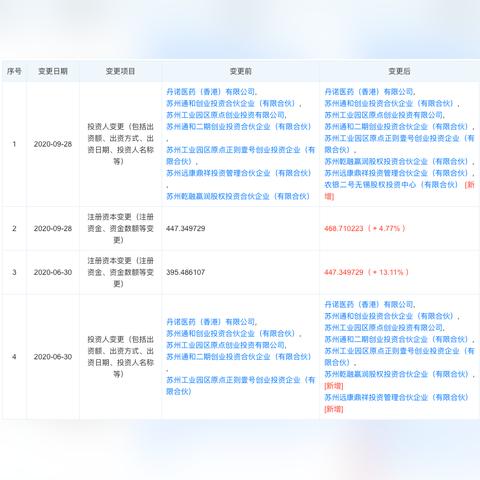Select the 变更日期 column header
Viewport: 480px width, 480px height.
tap(53, 71)
